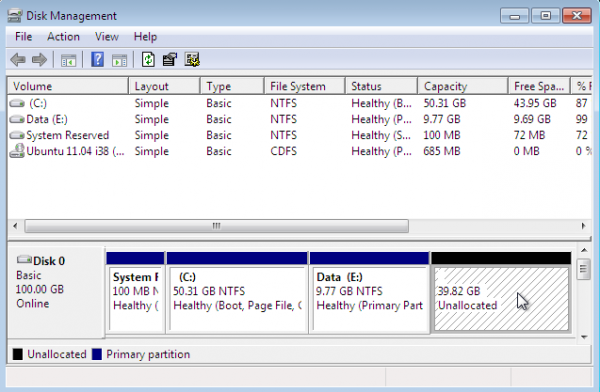This screenshot has width=600, height=392.
Task: Click the System Reserved volume drive icon
Action: [x=17, y=136]
